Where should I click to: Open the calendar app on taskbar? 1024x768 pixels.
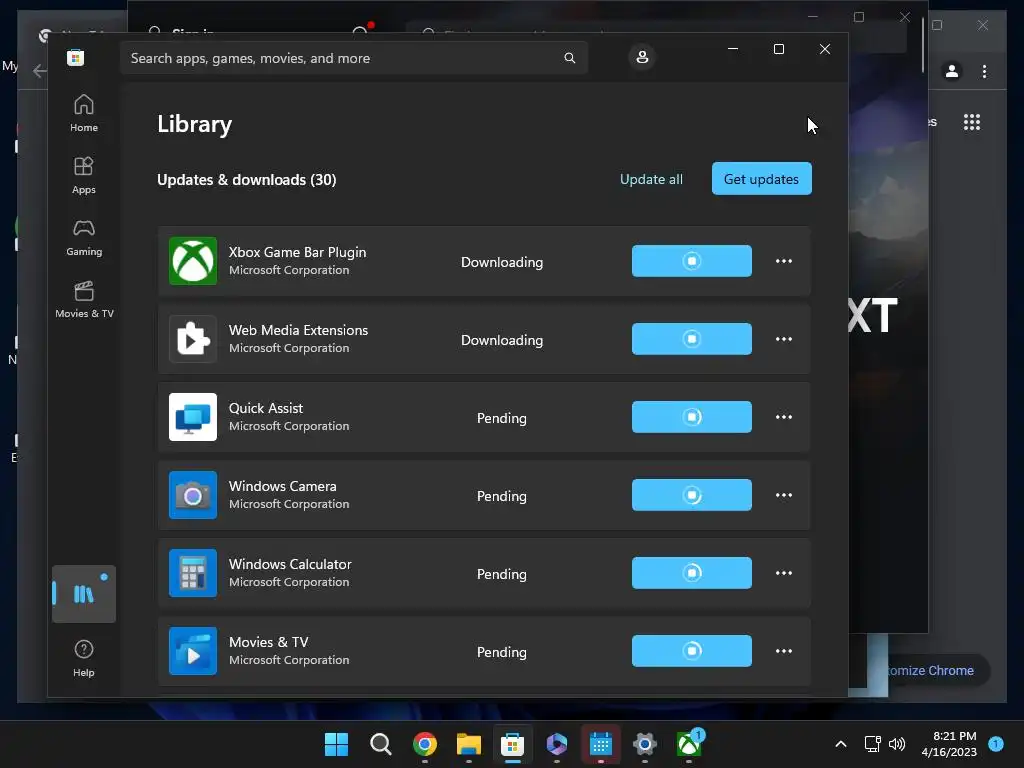click(601, 744)
